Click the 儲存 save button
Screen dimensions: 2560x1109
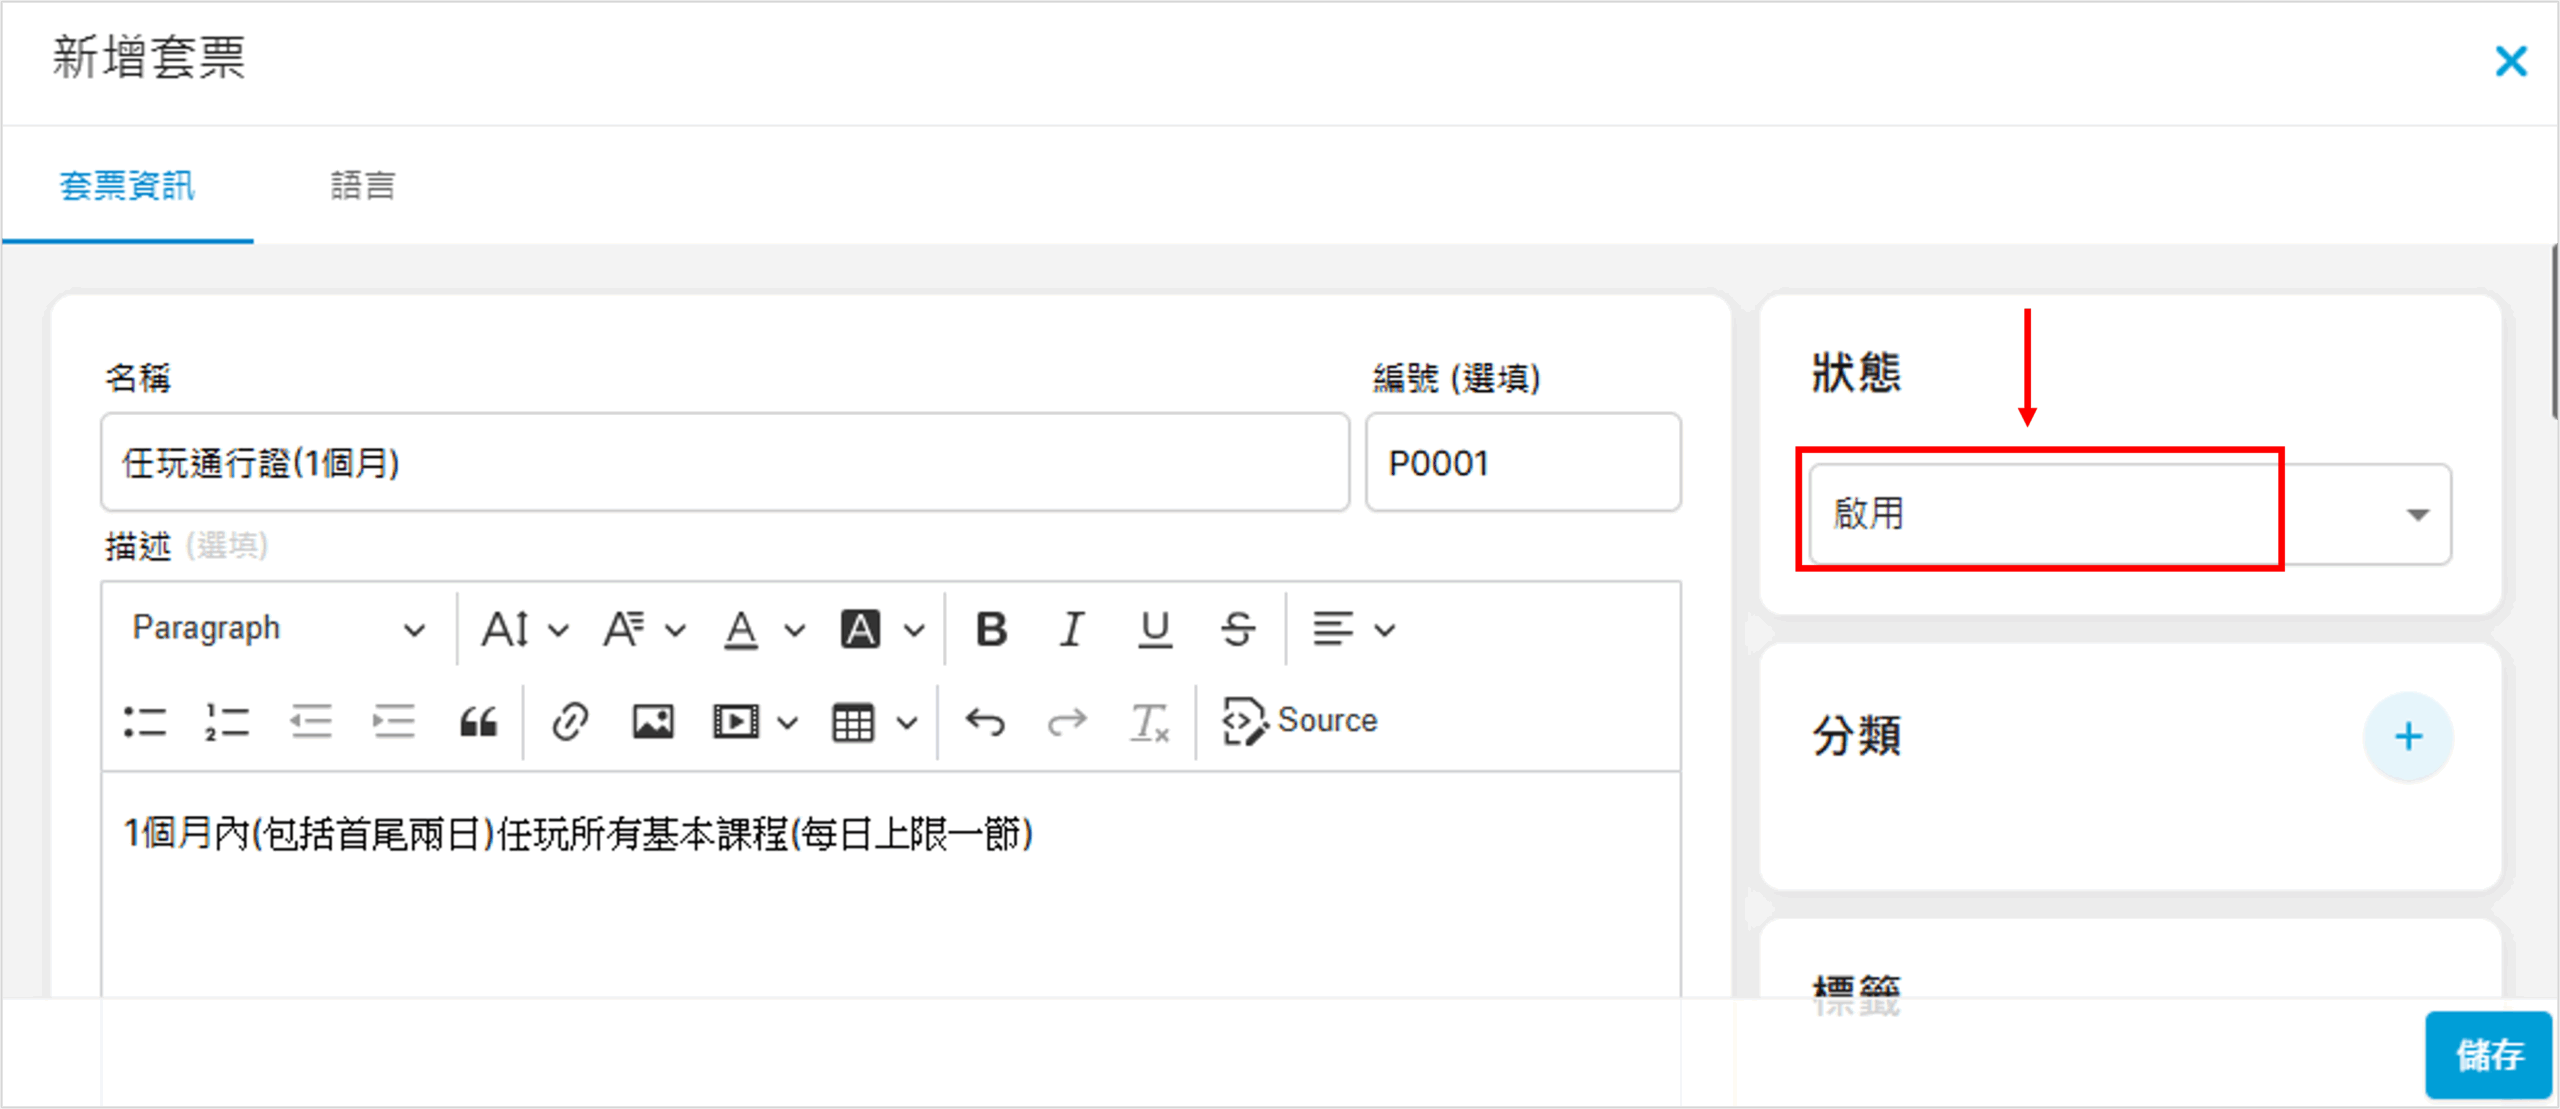[2488, 1055]
